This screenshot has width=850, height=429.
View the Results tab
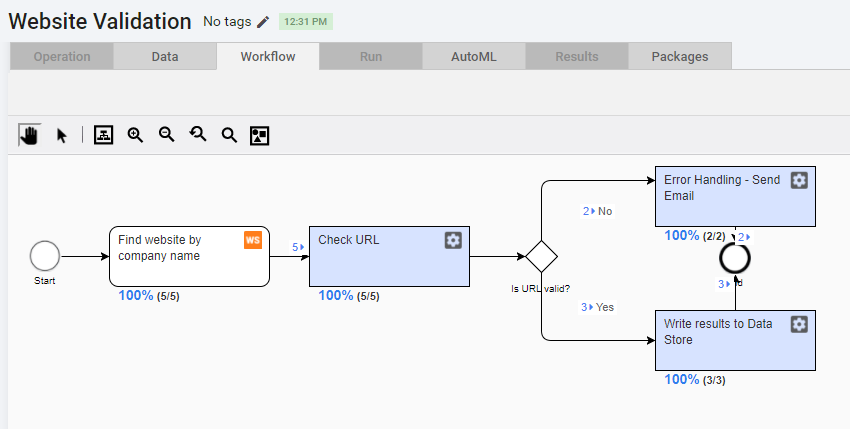(577, 56)
